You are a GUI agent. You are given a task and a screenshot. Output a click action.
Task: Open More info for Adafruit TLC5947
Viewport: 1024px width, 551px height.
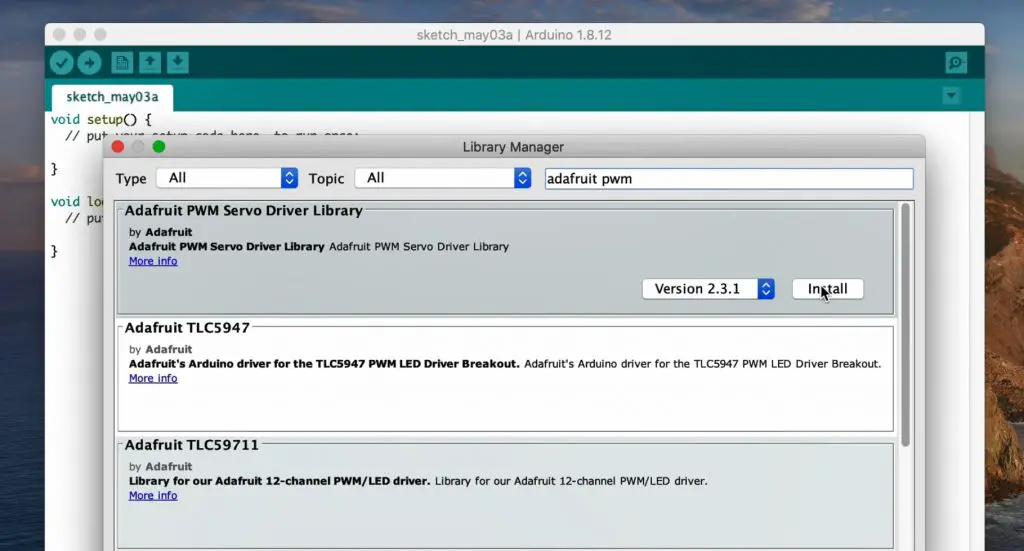click(x=153, y=378)
